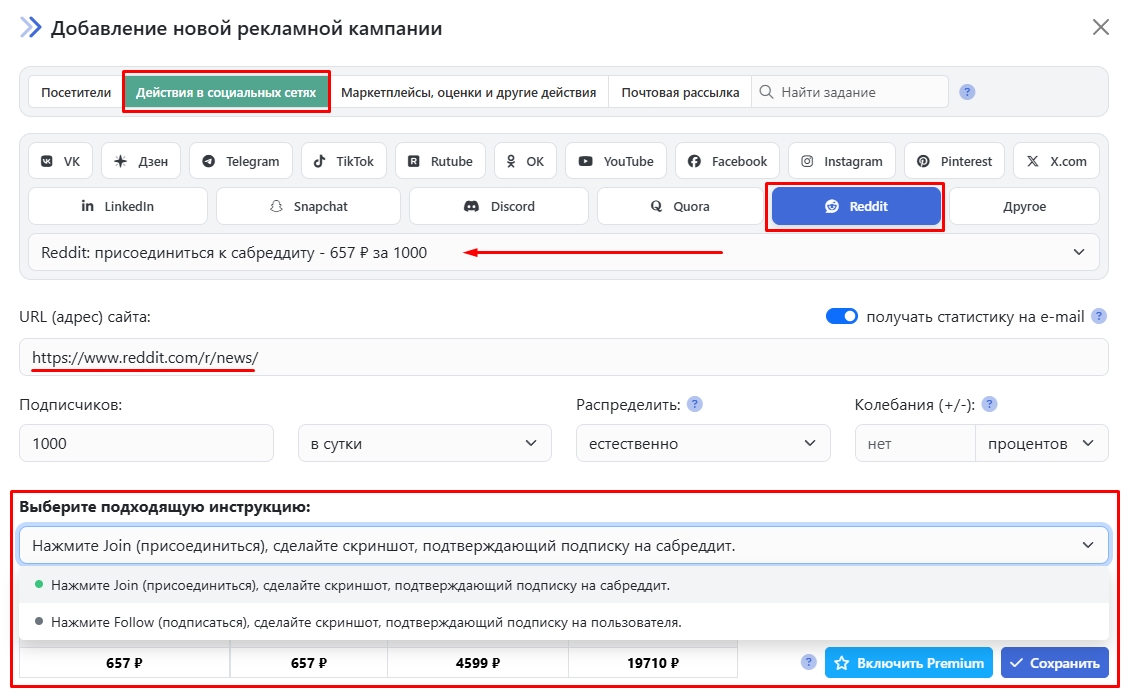
Task: Choose the LinkedIn platform button
Action: pos(118,206)
